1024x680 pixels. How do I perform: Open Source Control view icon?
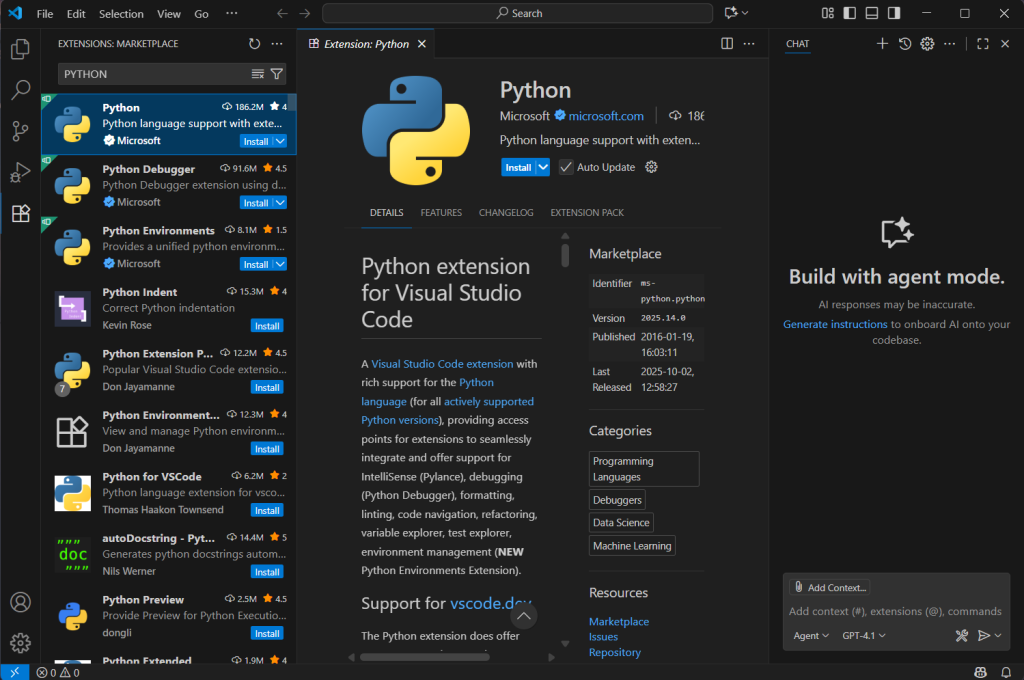pos(20,131)
